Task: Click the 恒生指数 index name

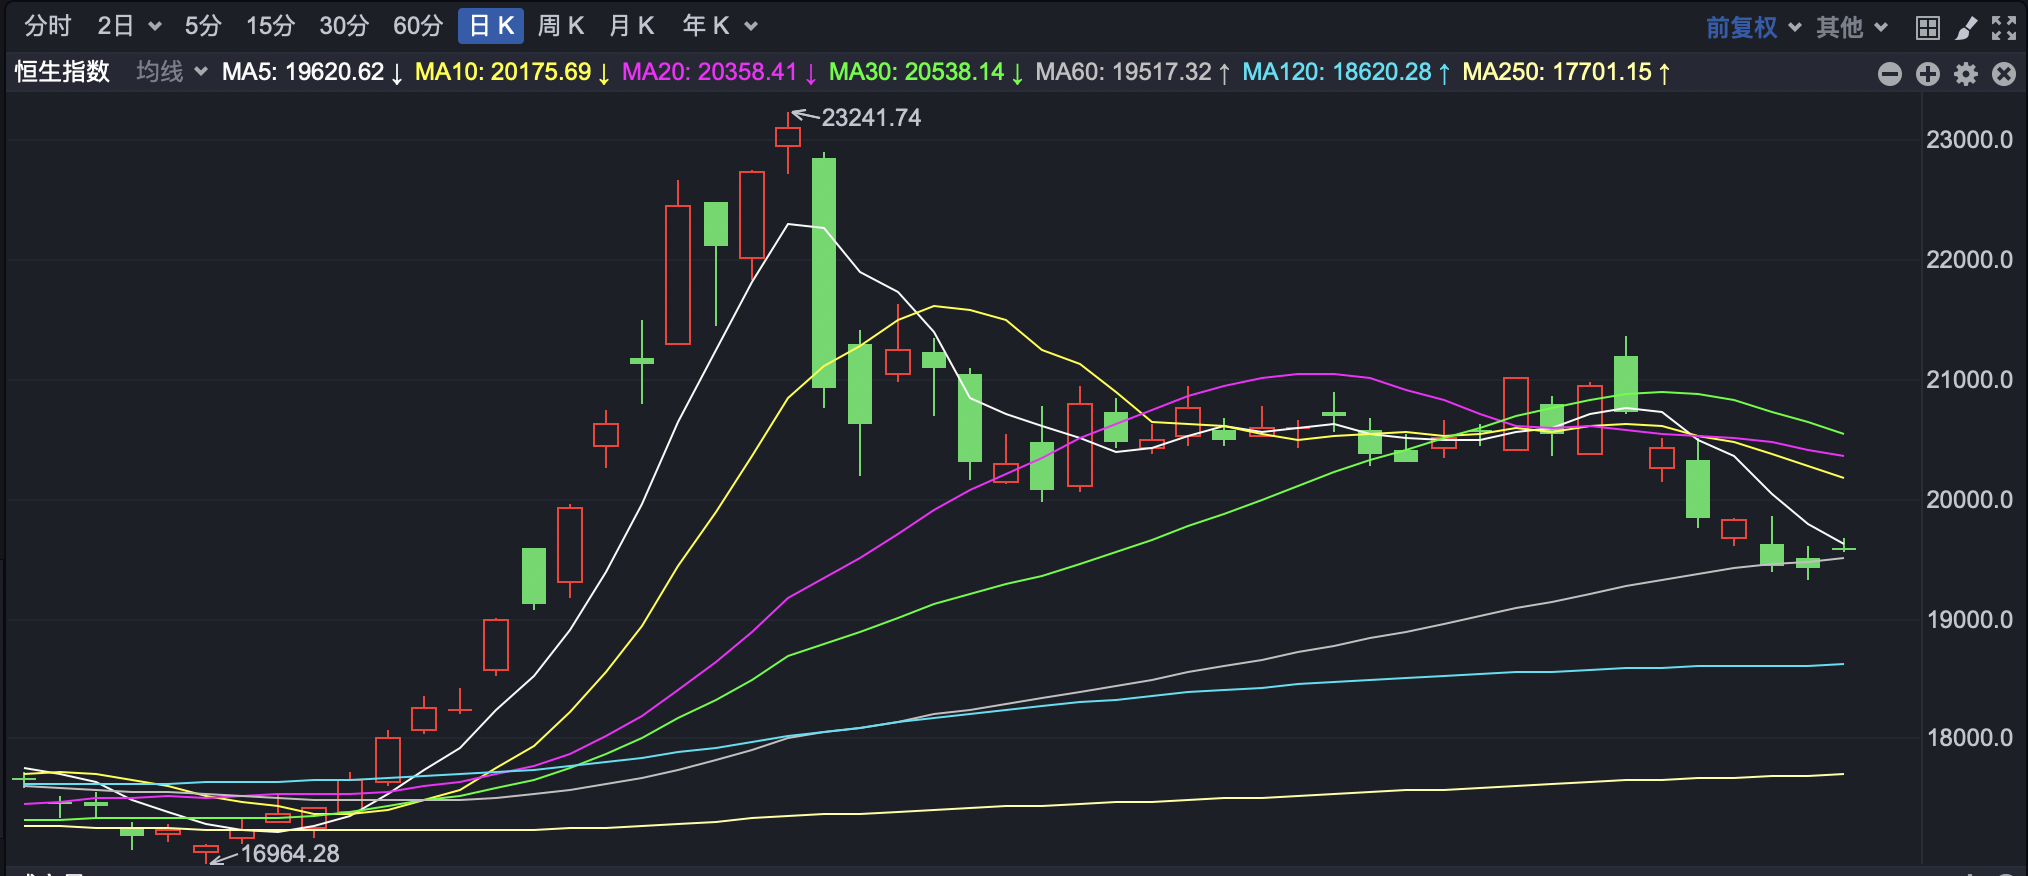Action: tap(62, 72)
